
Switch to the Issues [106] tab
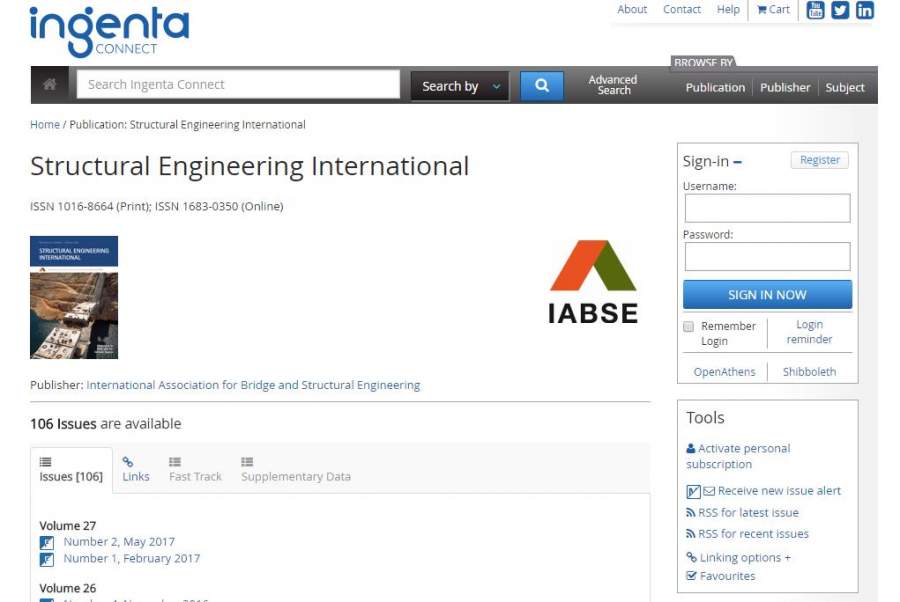(71, 469)
